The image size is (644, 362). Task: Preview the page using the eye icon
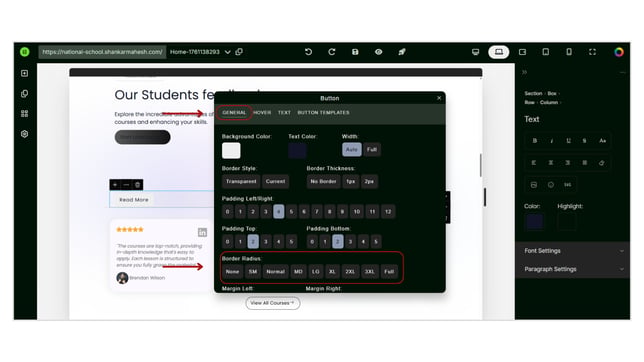(x=379, y=52)
